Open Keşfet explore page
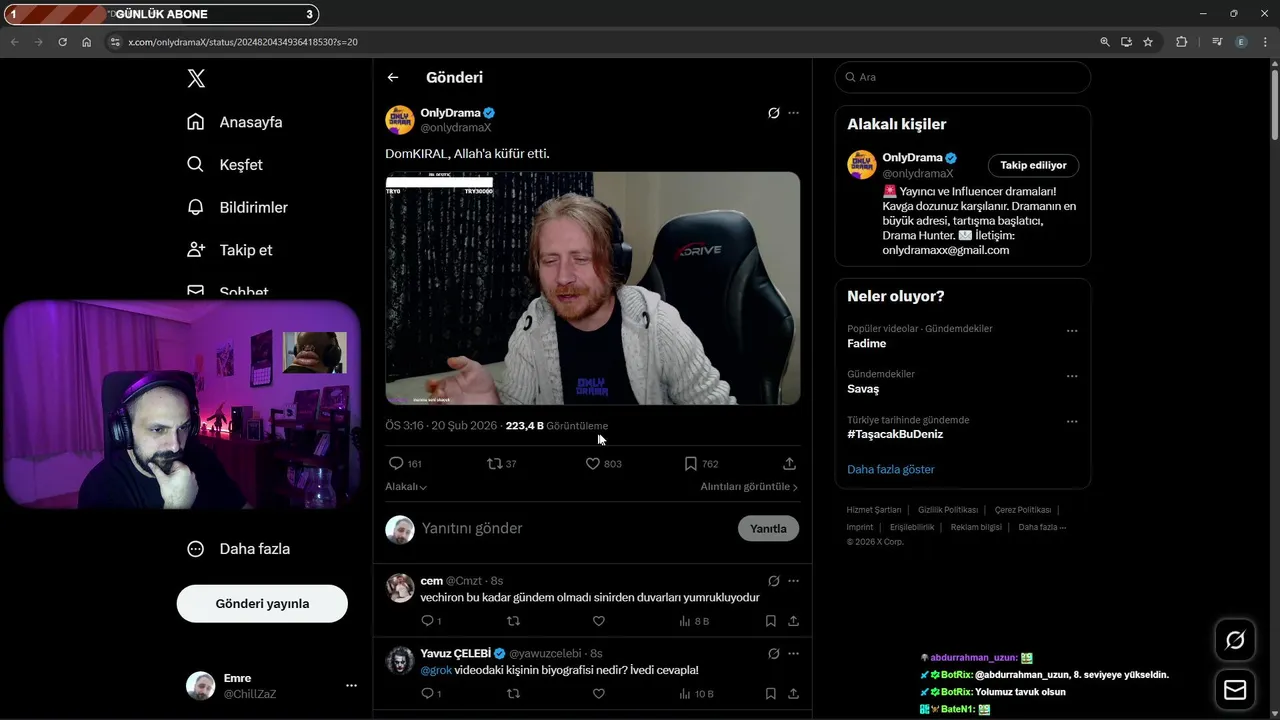Viewport: 1280px width, 720px height. tap(224, 164)
